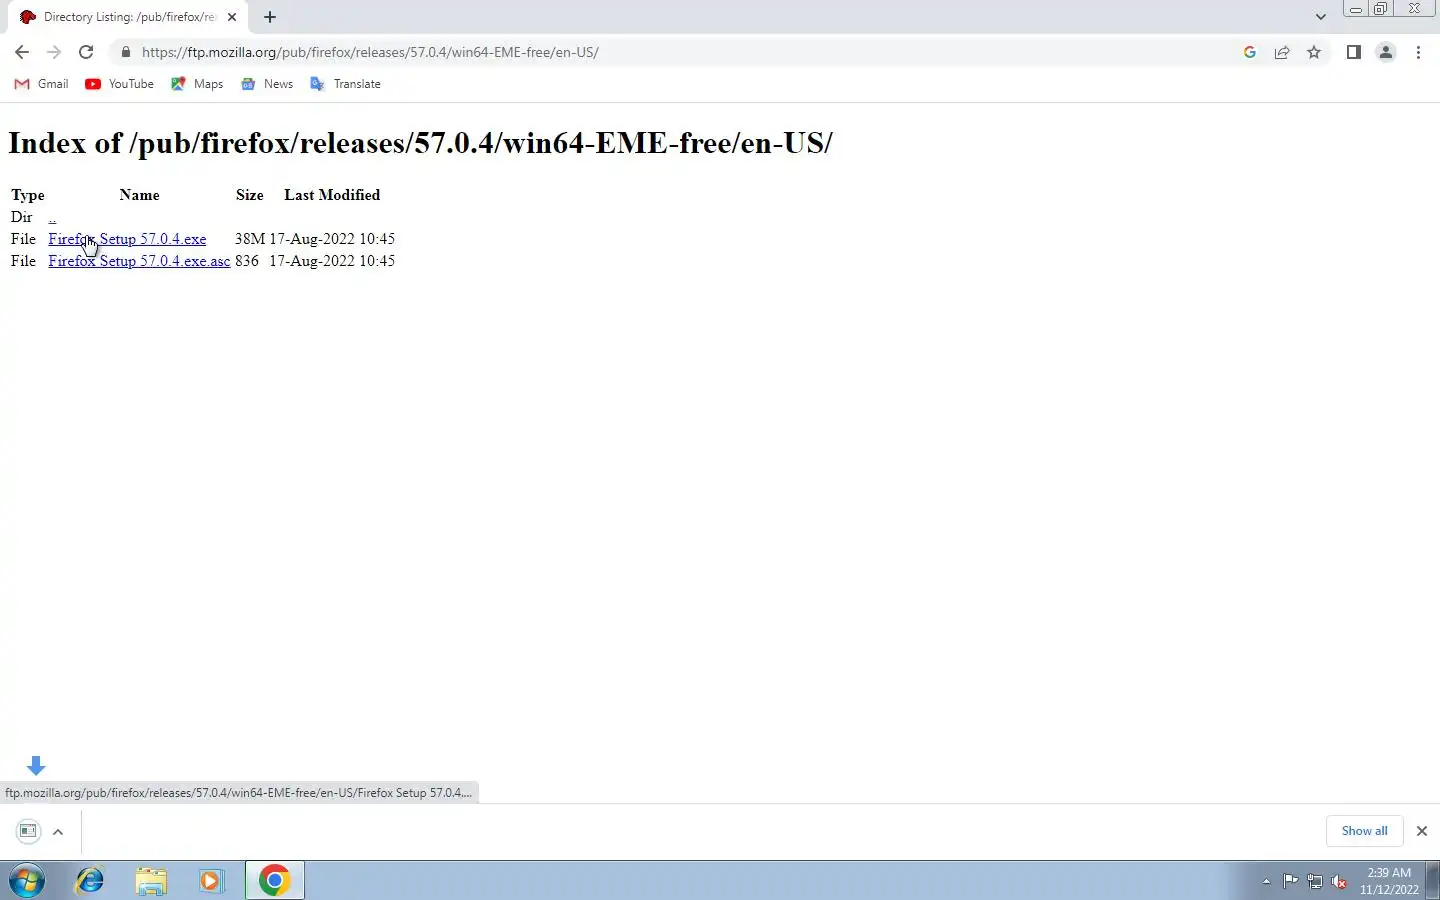This screenshot has height=900, width=1440.
Task: Click the address bar URL
Action: pyautogui.click(x=370, y=52)
